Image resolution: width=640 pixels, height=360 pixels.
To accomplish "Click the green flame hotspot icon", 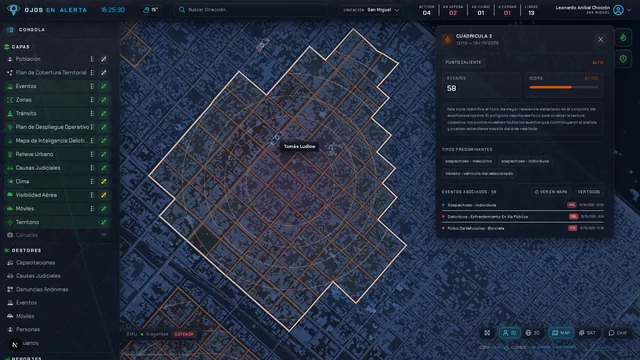I will [x=623, y=38].
